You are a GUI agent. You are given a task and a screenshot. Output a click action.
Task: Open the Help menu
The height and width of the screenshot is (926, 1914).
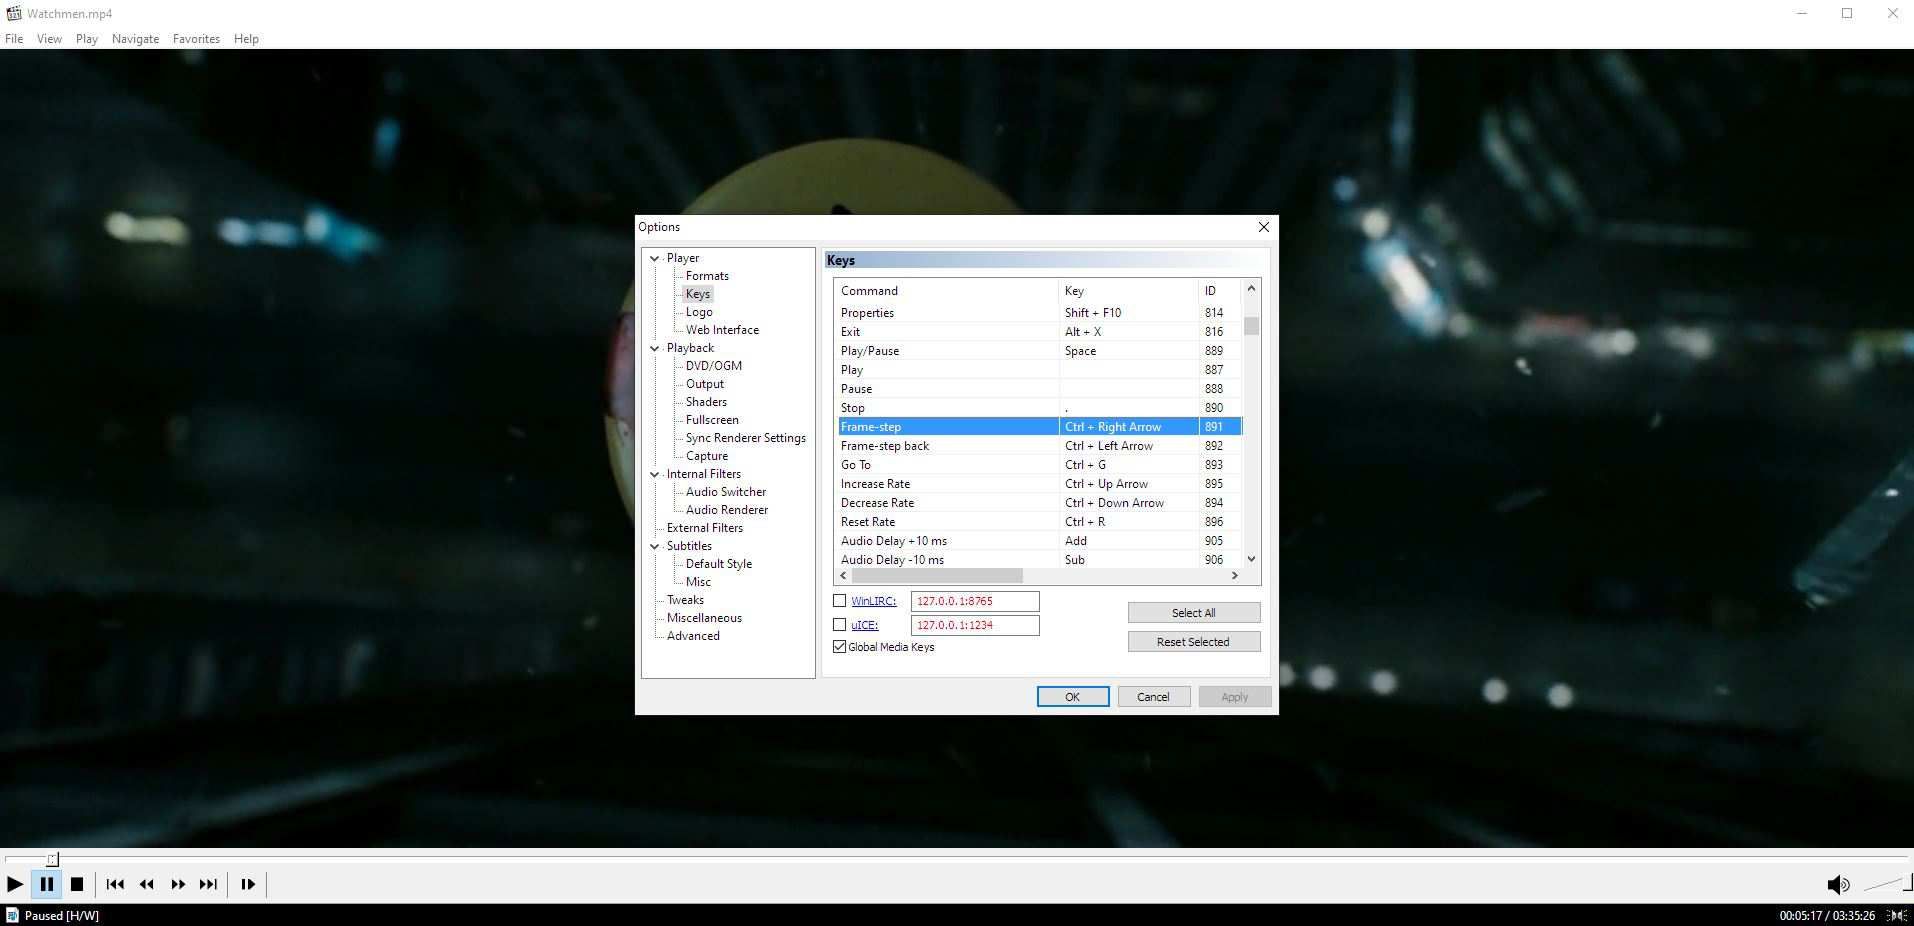tap(246, 39)
